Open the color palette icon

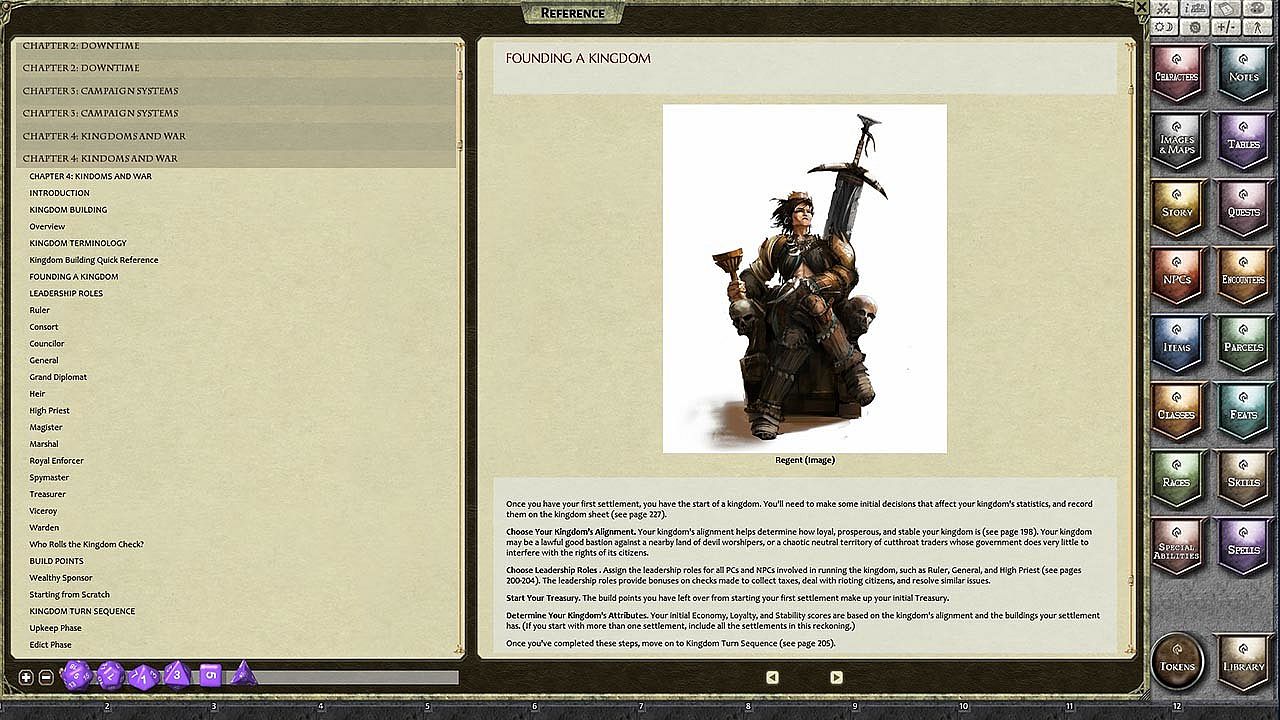1256,8
